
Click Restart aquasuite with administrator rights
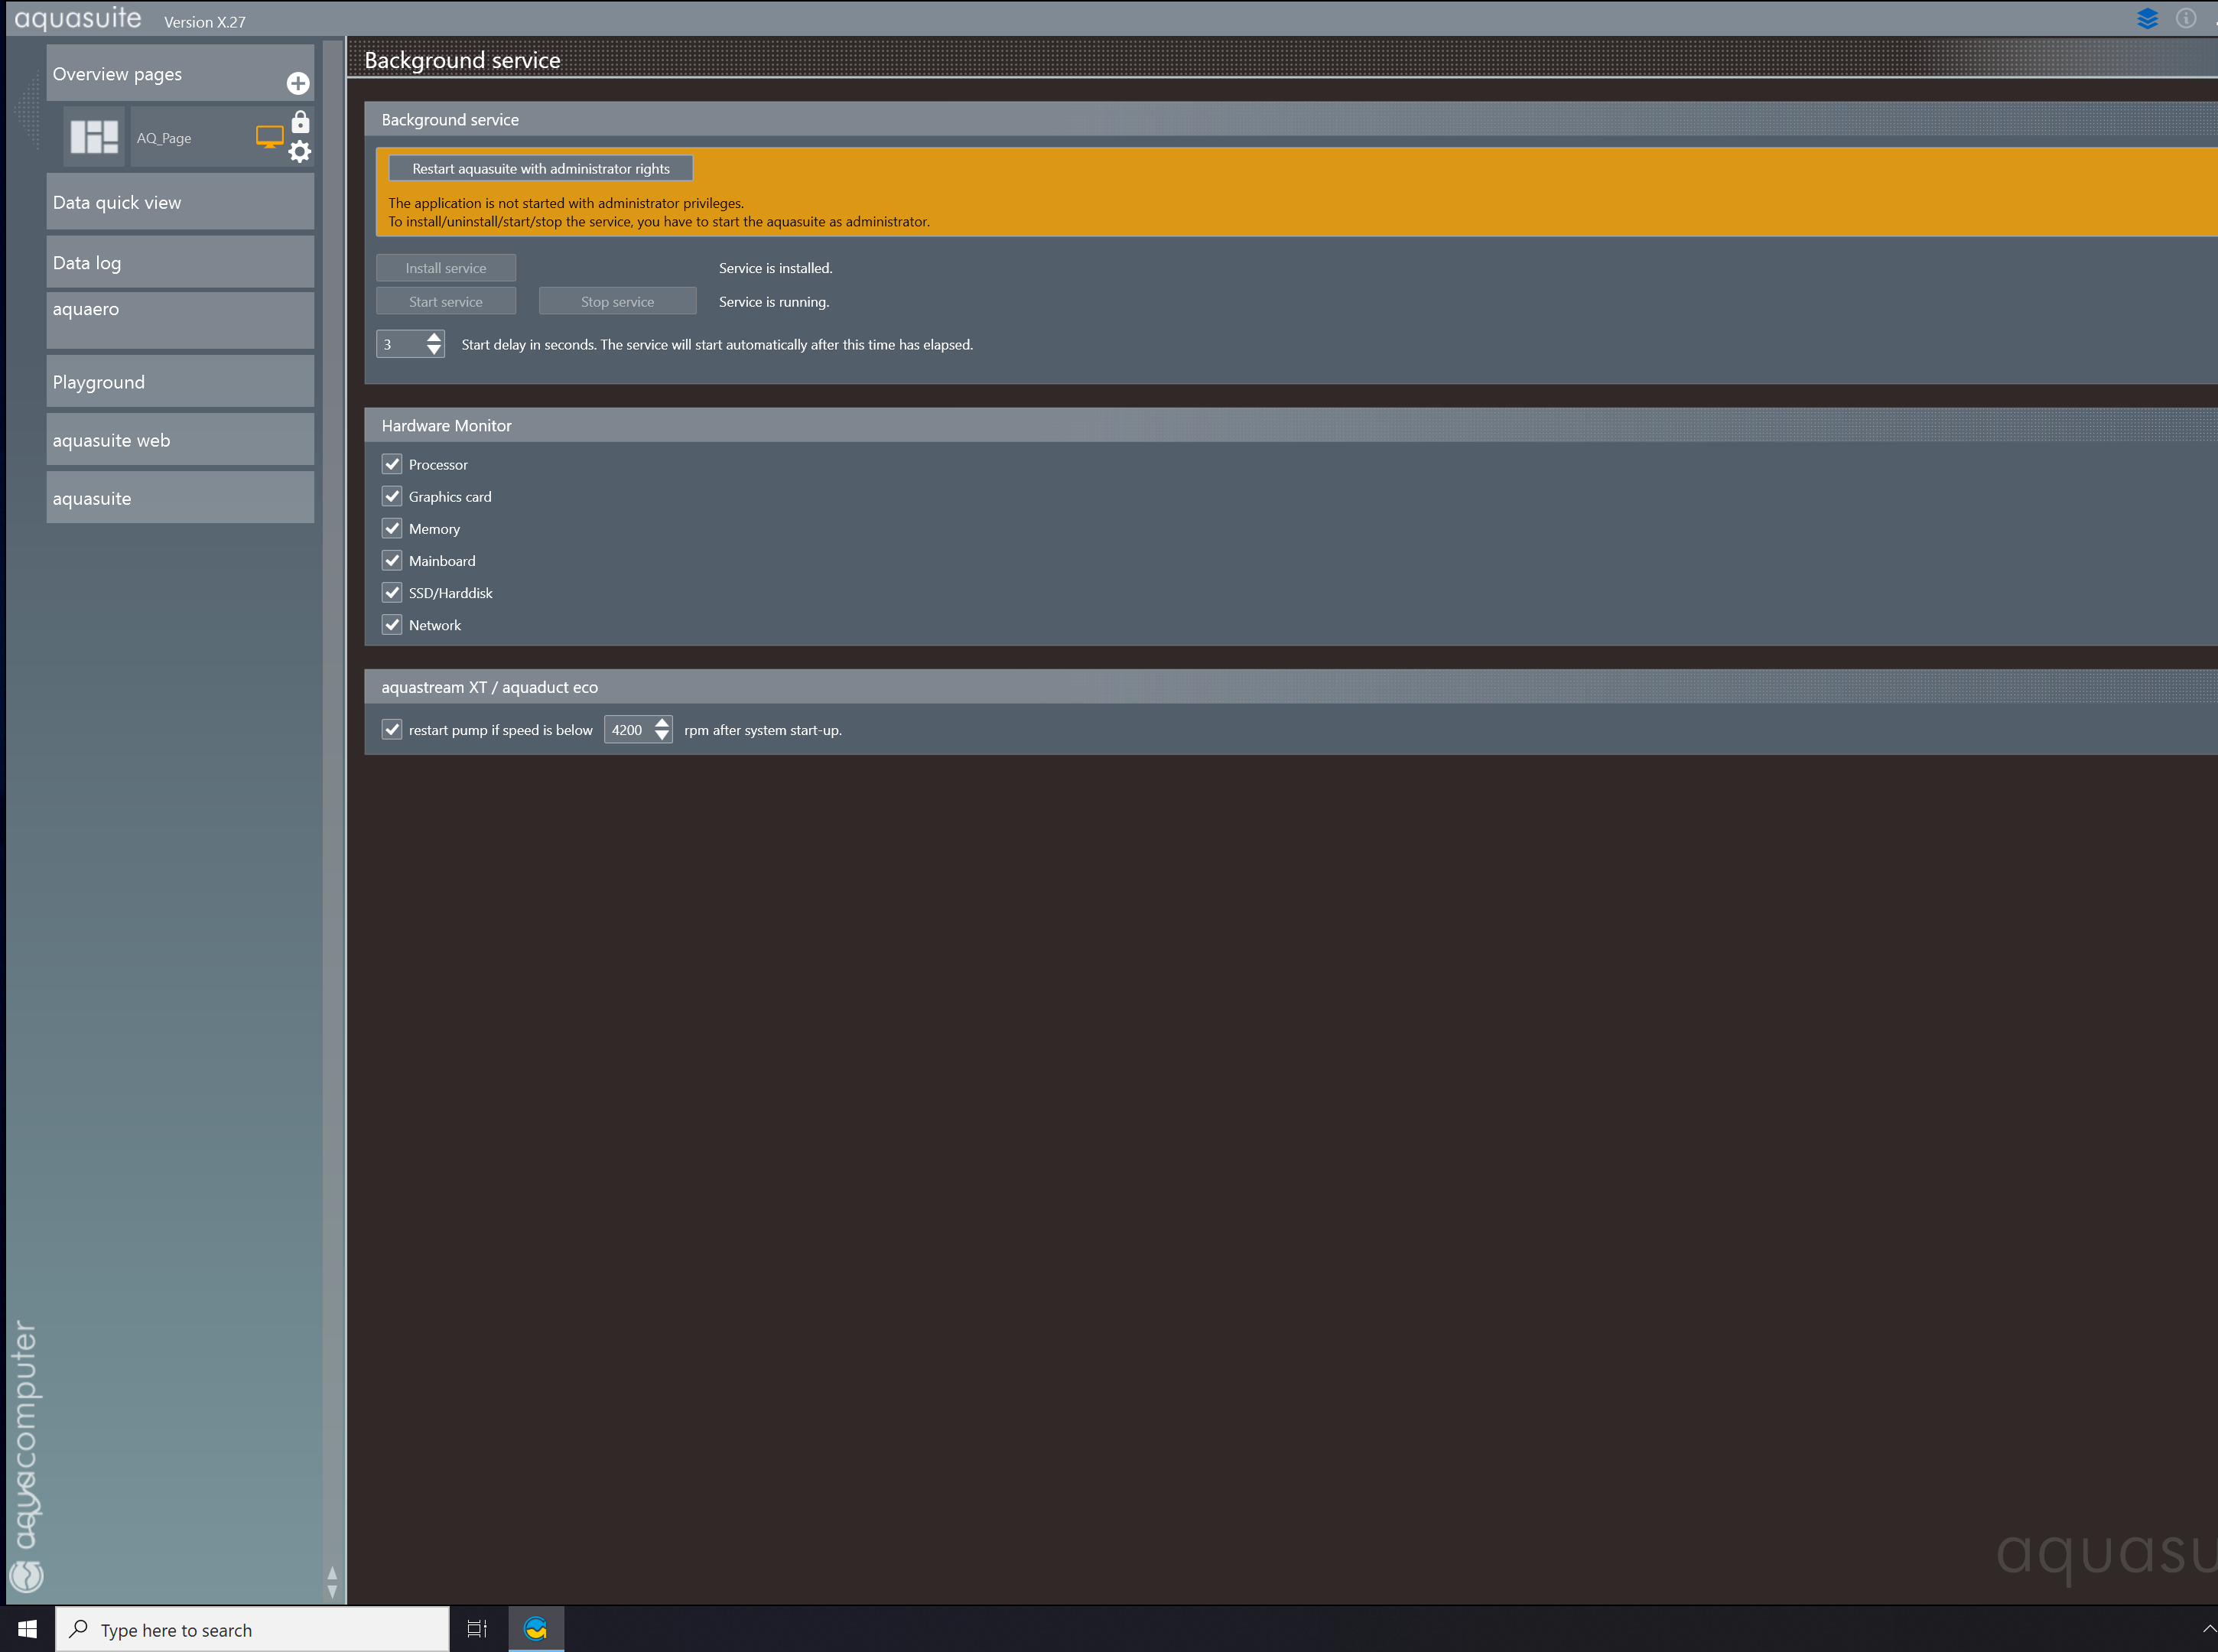click(541, 169)
